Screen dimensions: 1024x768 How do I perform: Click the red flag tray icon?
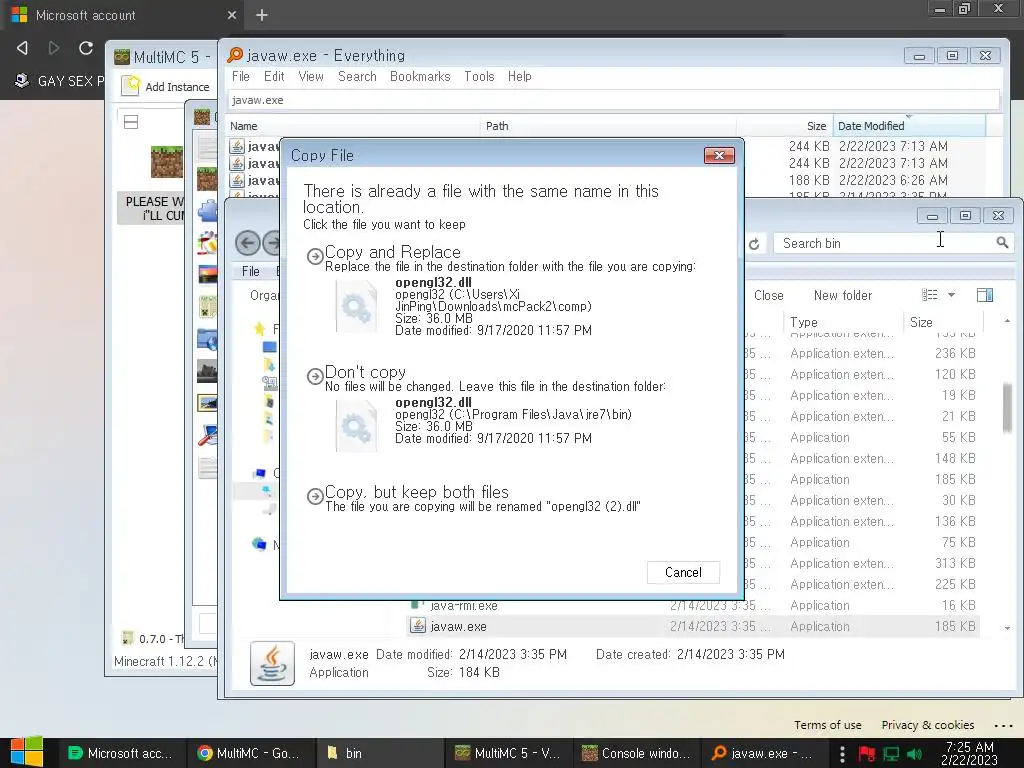pos(867,754)
